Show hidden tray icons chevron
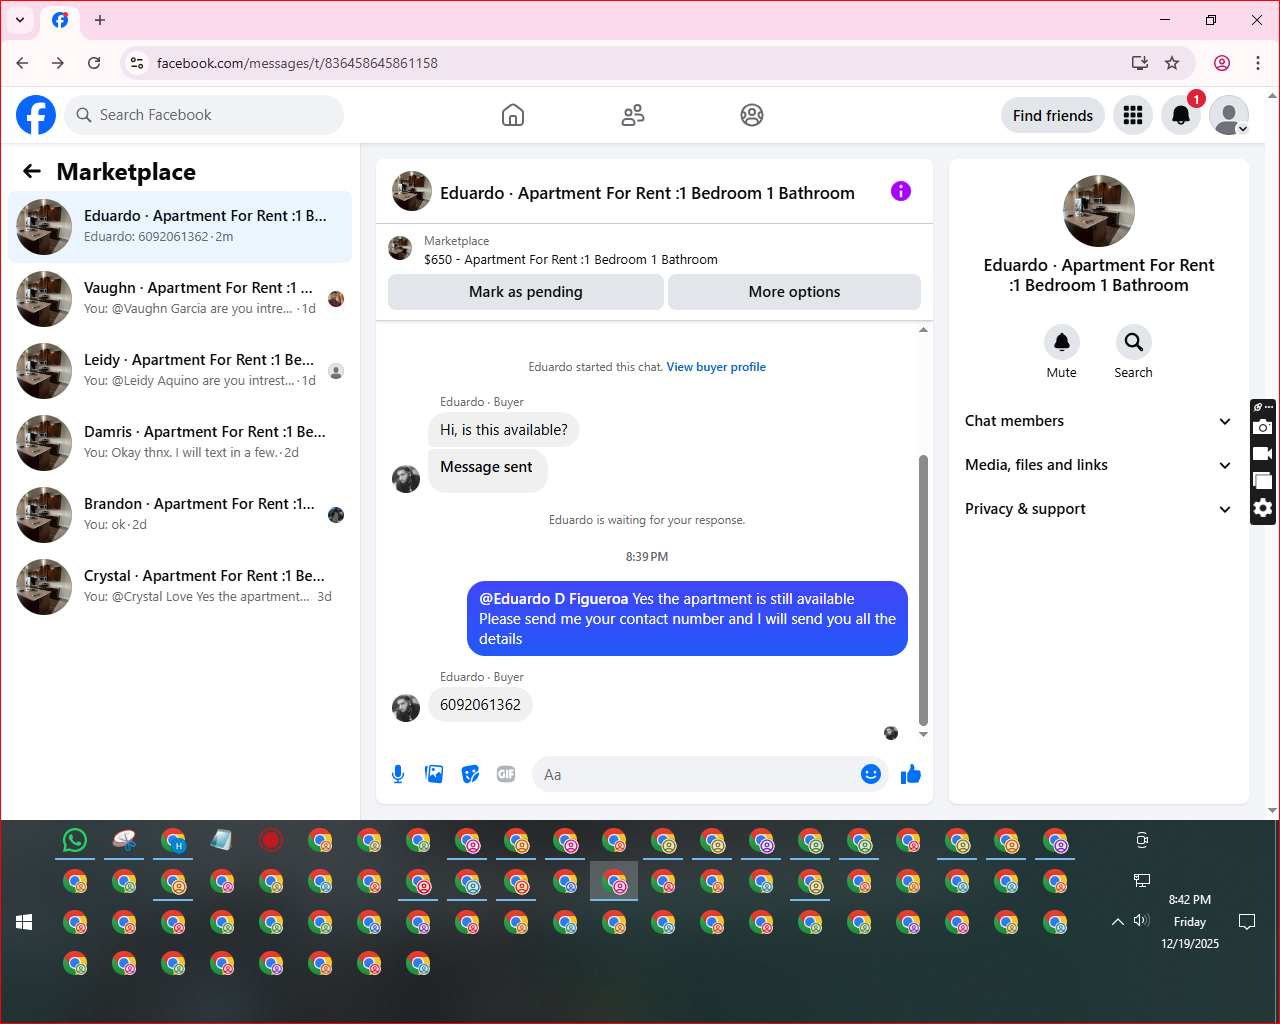This screenshot has width=1280, height=1024. point(1118,921)
